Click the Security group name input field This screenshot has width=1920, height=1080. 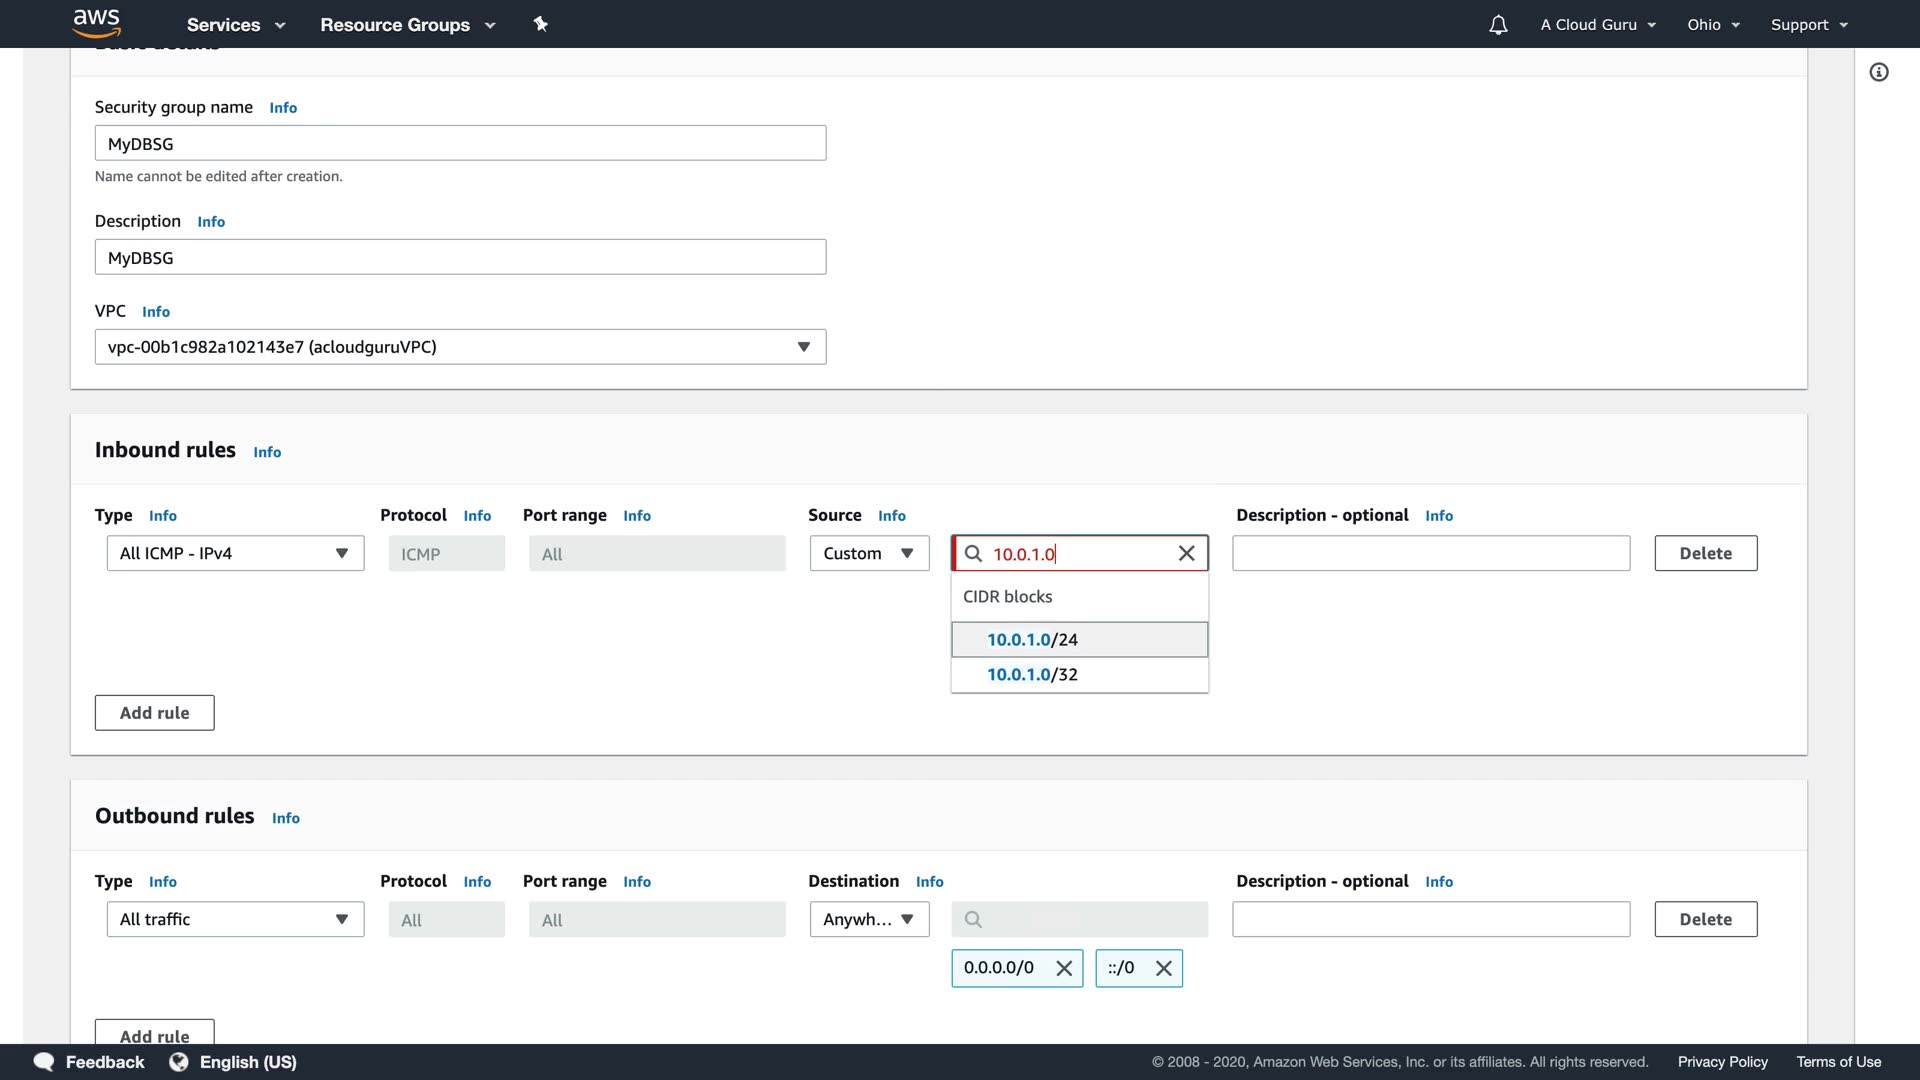(460, 144)
